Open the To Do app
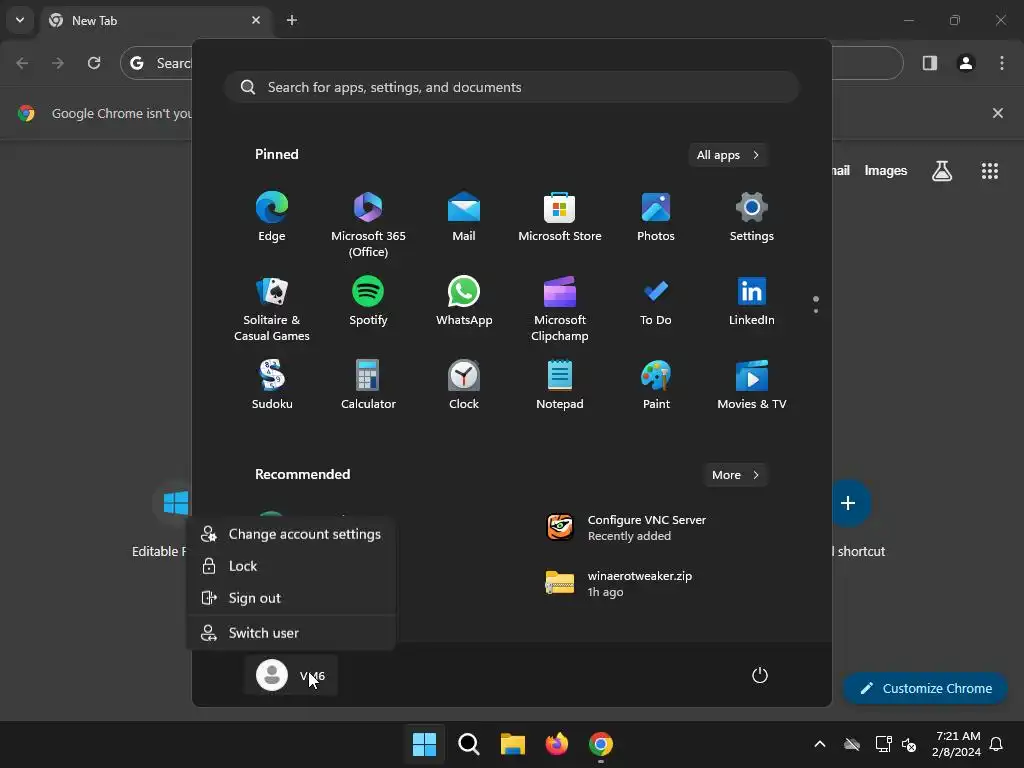The height and width of the screenshot is (768, 1024). pos(656,302)
